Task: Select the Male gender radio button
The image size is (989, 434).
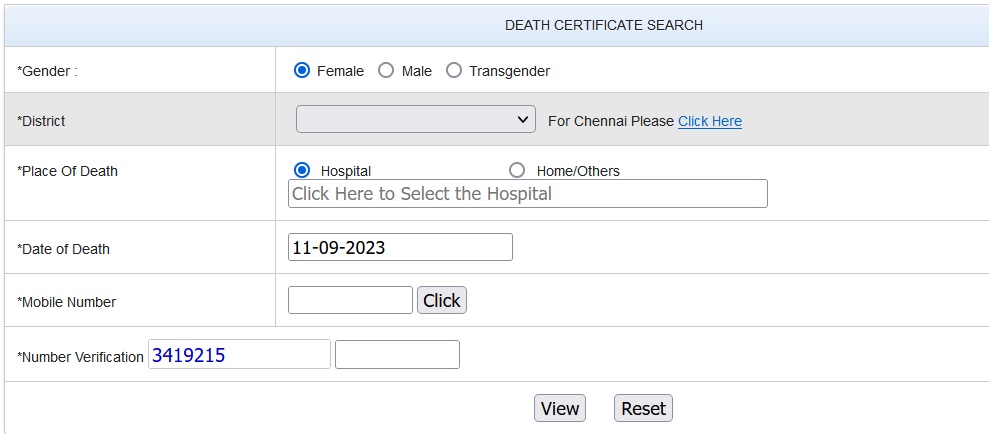Action: tap(386, 71)
